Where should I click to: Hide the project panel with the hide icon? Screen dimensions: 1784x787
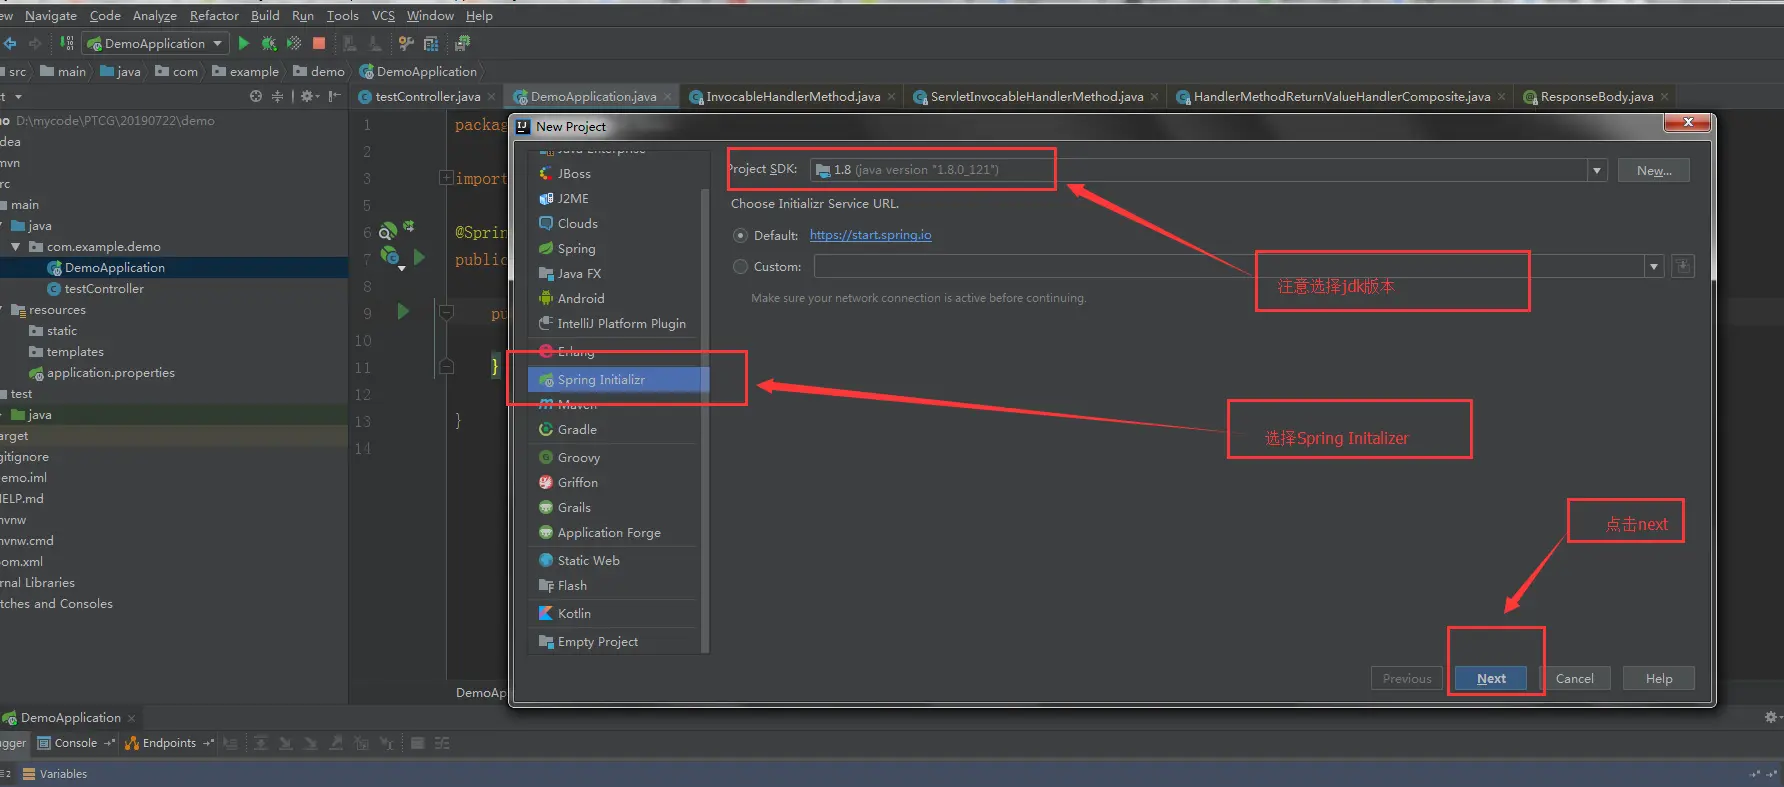(334, 96)
